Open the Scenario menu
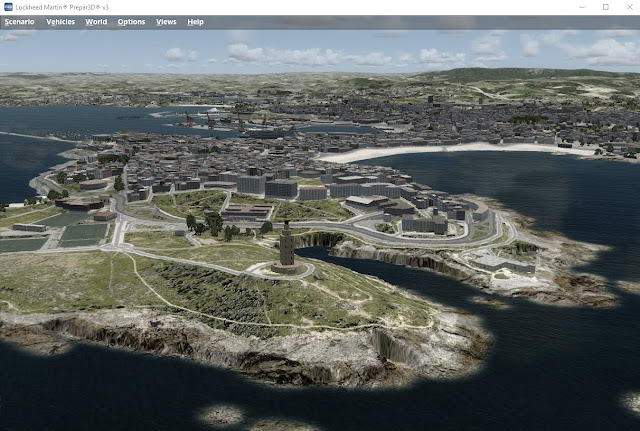This screenshot has width=640, height=431. click(19, 22)
